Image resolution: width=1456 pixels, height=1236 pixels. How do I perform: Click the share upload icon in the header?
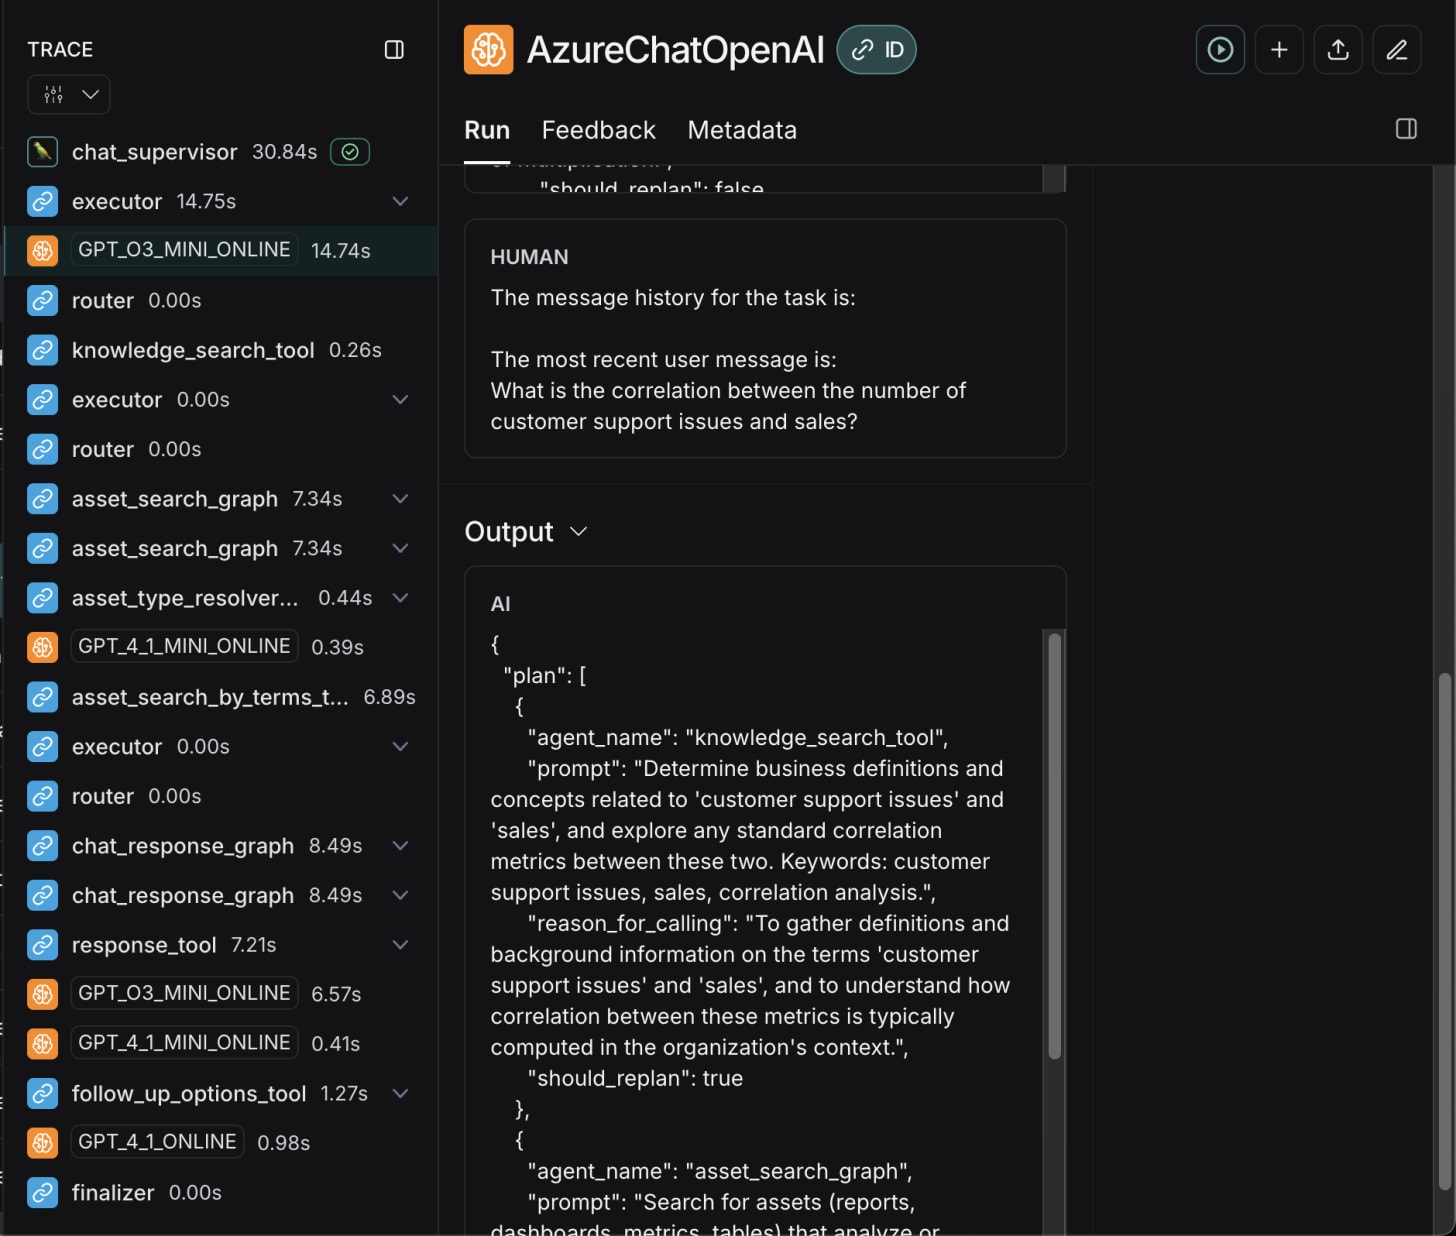1338,50
